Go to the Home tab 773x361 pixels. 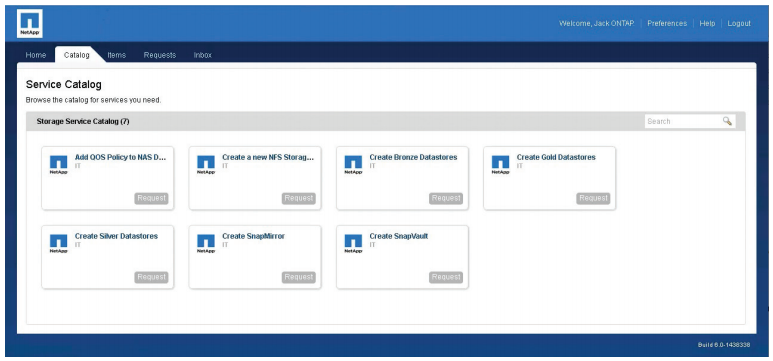click(35, 55)
